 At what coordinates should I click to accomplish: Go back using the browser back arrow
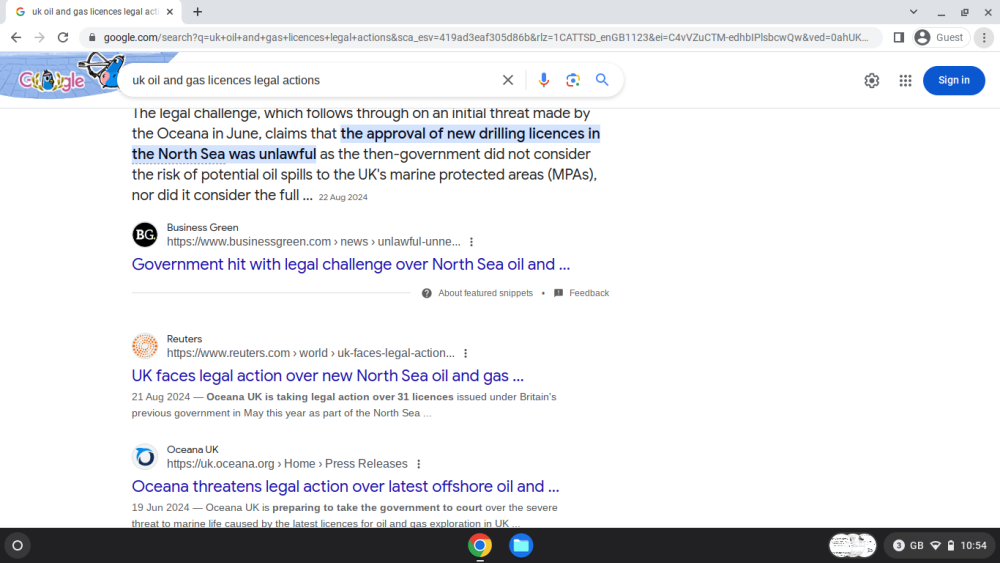click(x=16, y=38)
